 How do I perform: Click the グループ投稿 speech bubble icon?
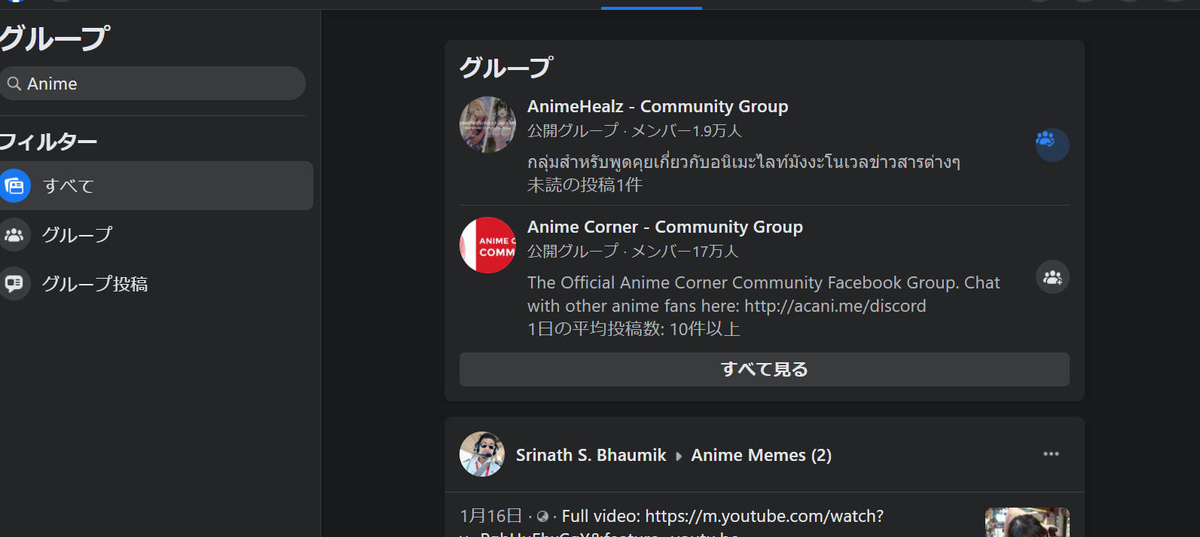point(15,284)
